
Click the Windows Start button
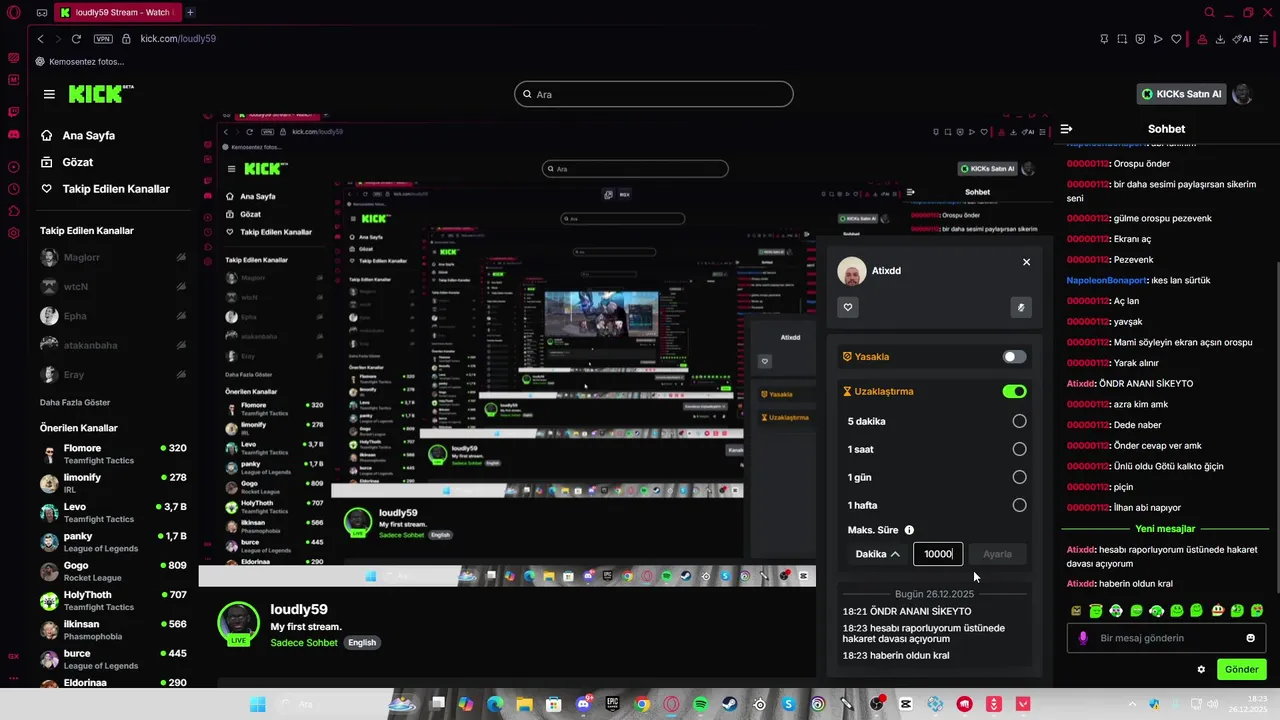[x=257, y=704]
